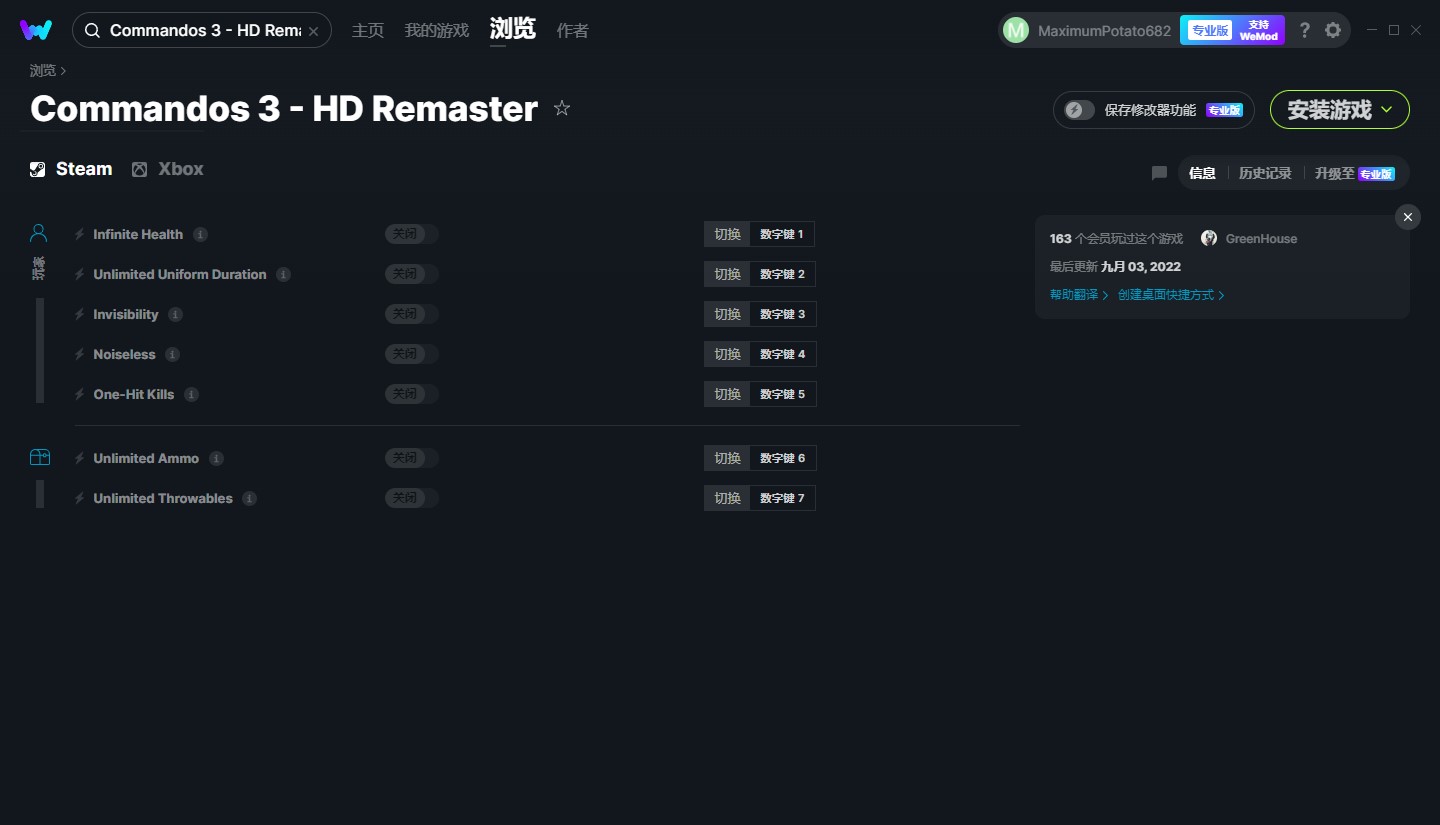Open the 主页 home tab
1440x825 pixels.
[x=368, y=31]
